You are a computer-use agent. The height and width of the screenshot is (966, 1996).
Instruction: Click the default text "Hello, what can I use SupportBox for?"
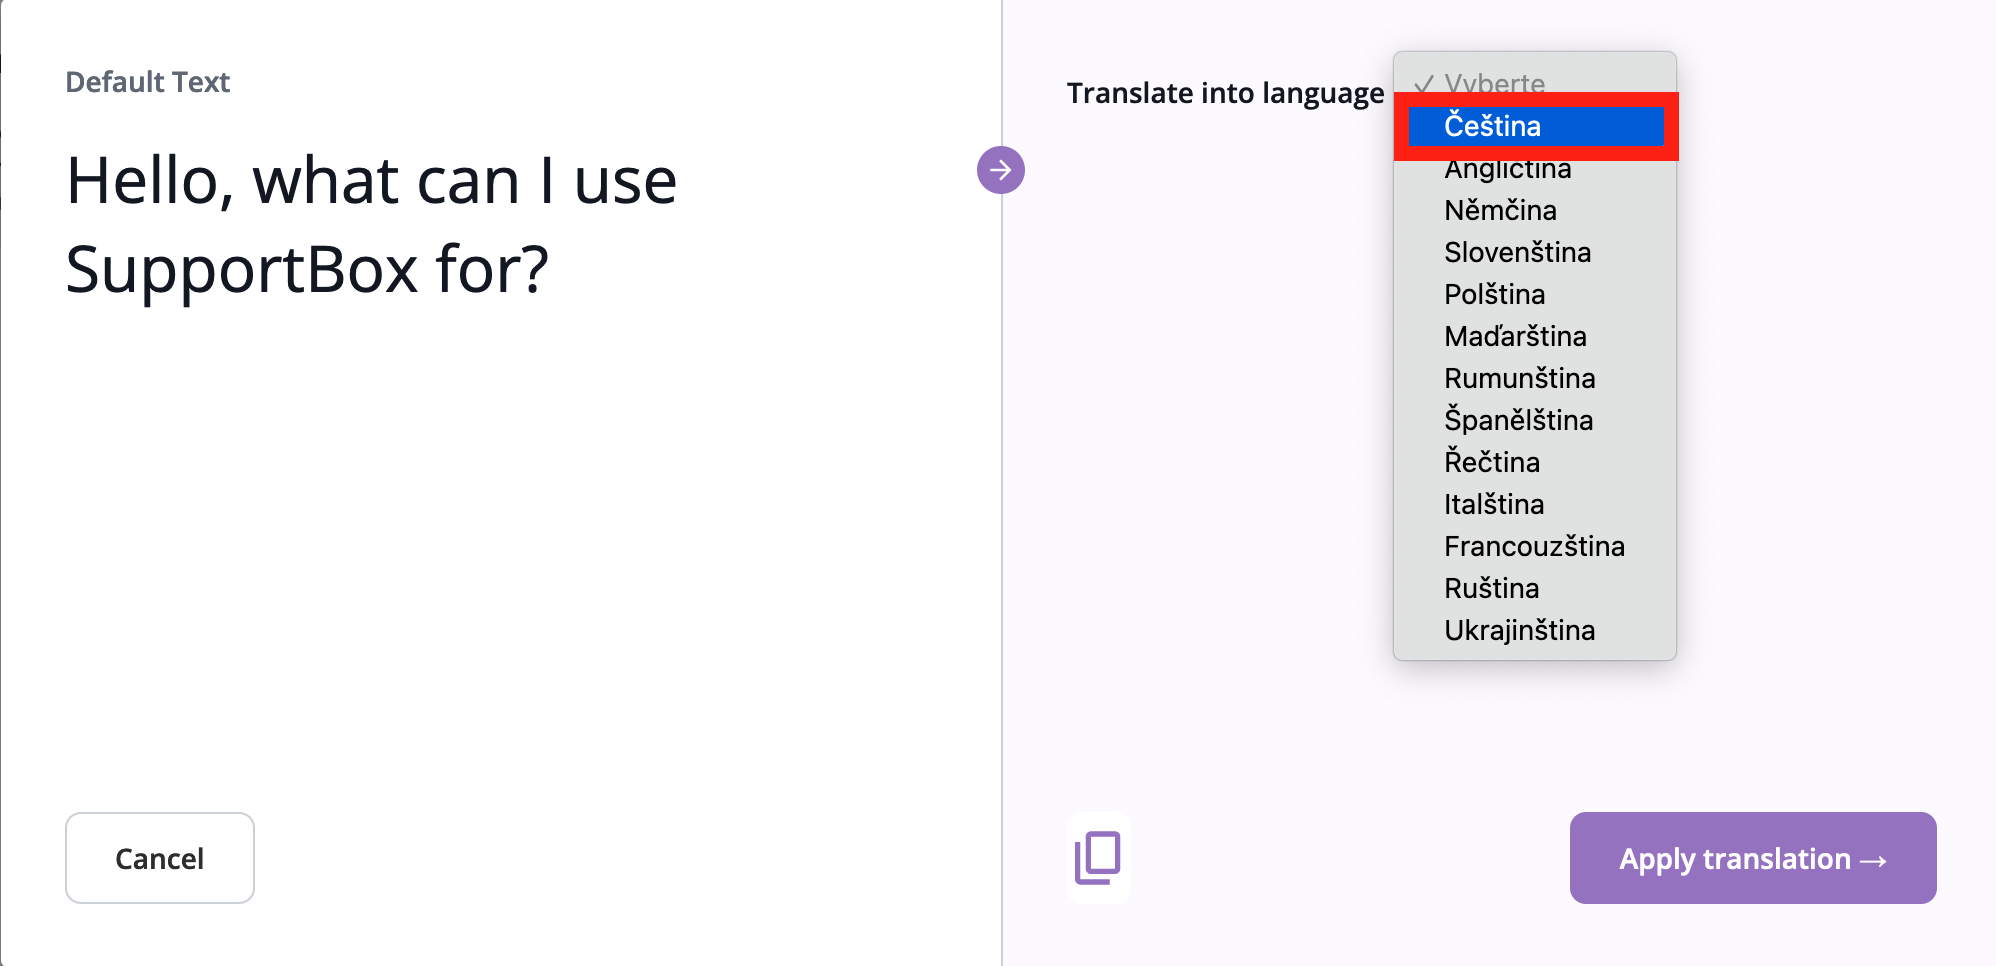pyautogui.click(x=371, y=225)
